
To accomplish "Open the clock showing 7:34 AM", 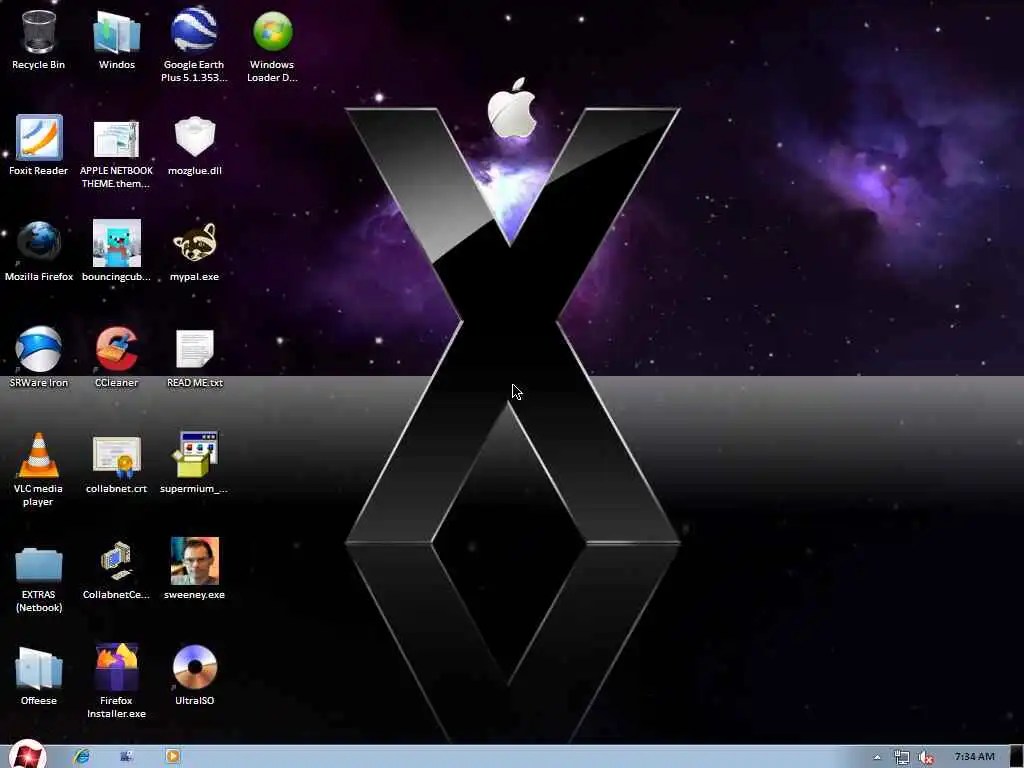I will [x=974, y=756].
